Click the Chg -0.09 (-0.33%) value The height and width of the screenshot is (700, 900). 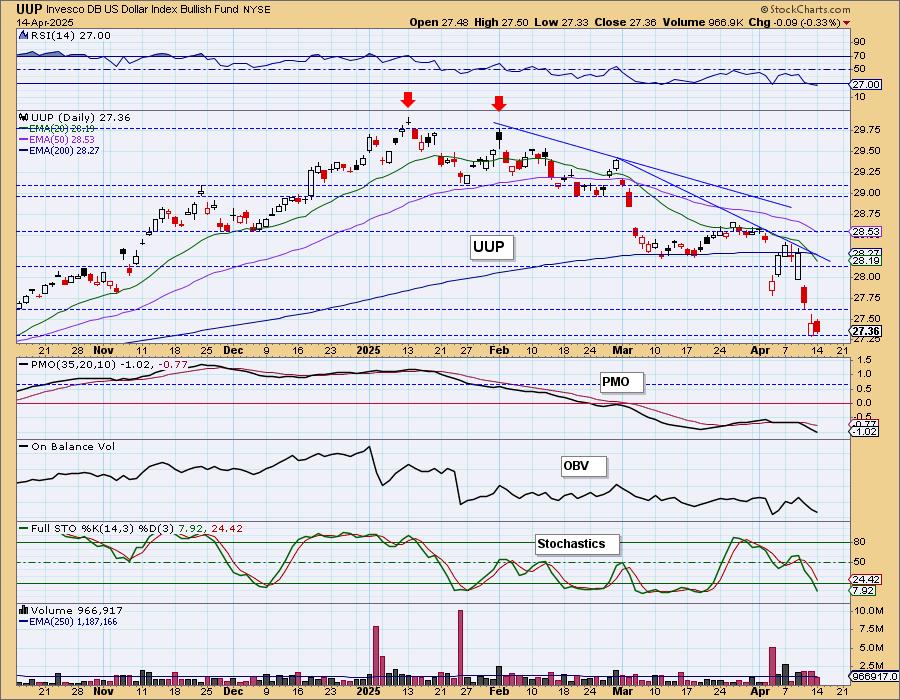(795, 22)
